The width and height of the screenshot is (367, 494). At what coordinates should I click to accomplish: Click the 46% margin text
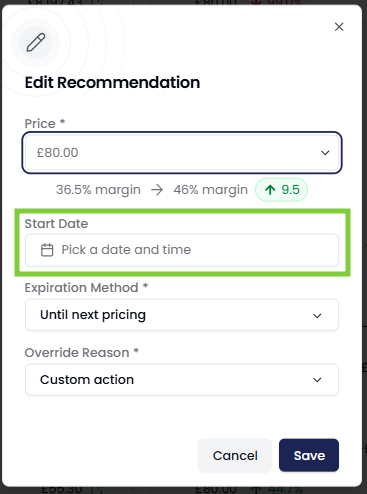coord(210,190)
